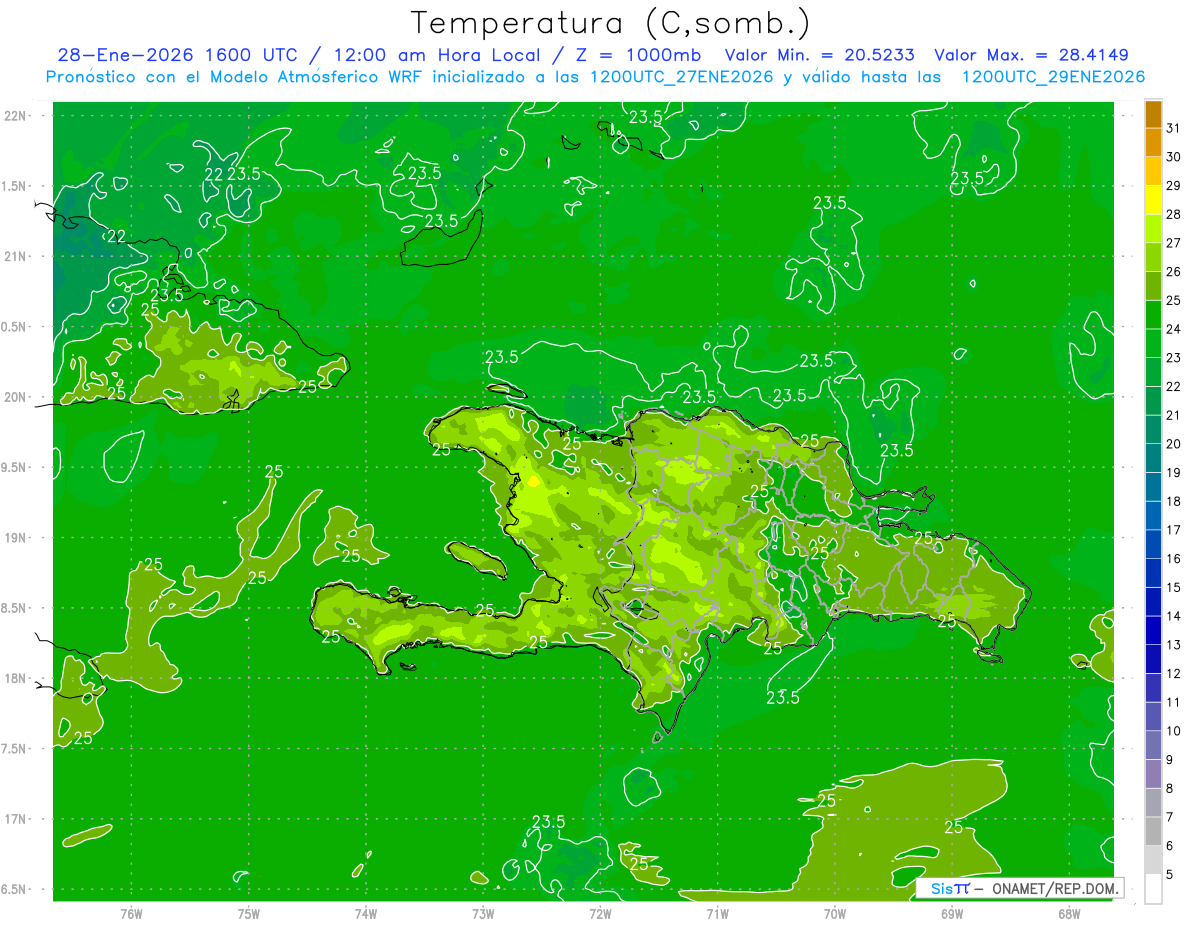Click the "70W" longitude axis label
This screenshot has height=927, width=1200.
tap(834, 913)
